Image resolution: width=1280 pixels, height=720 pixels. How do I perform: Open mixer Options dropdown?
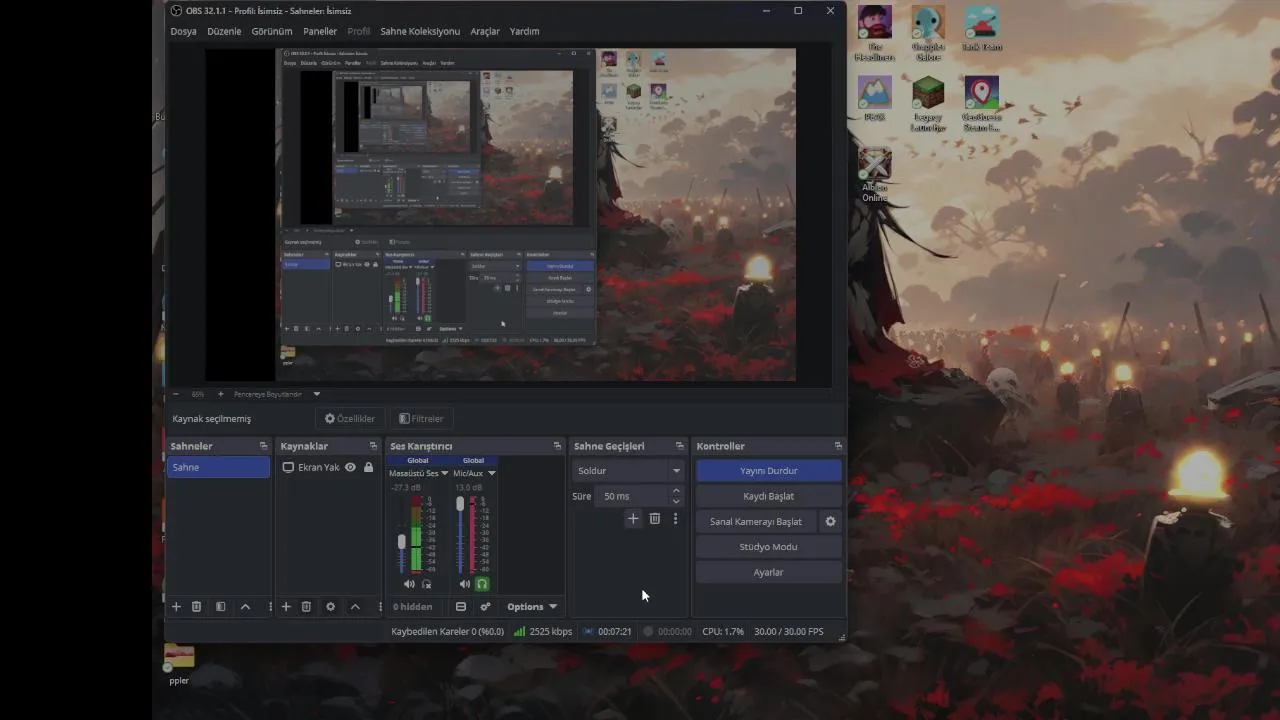click(532, 607)
